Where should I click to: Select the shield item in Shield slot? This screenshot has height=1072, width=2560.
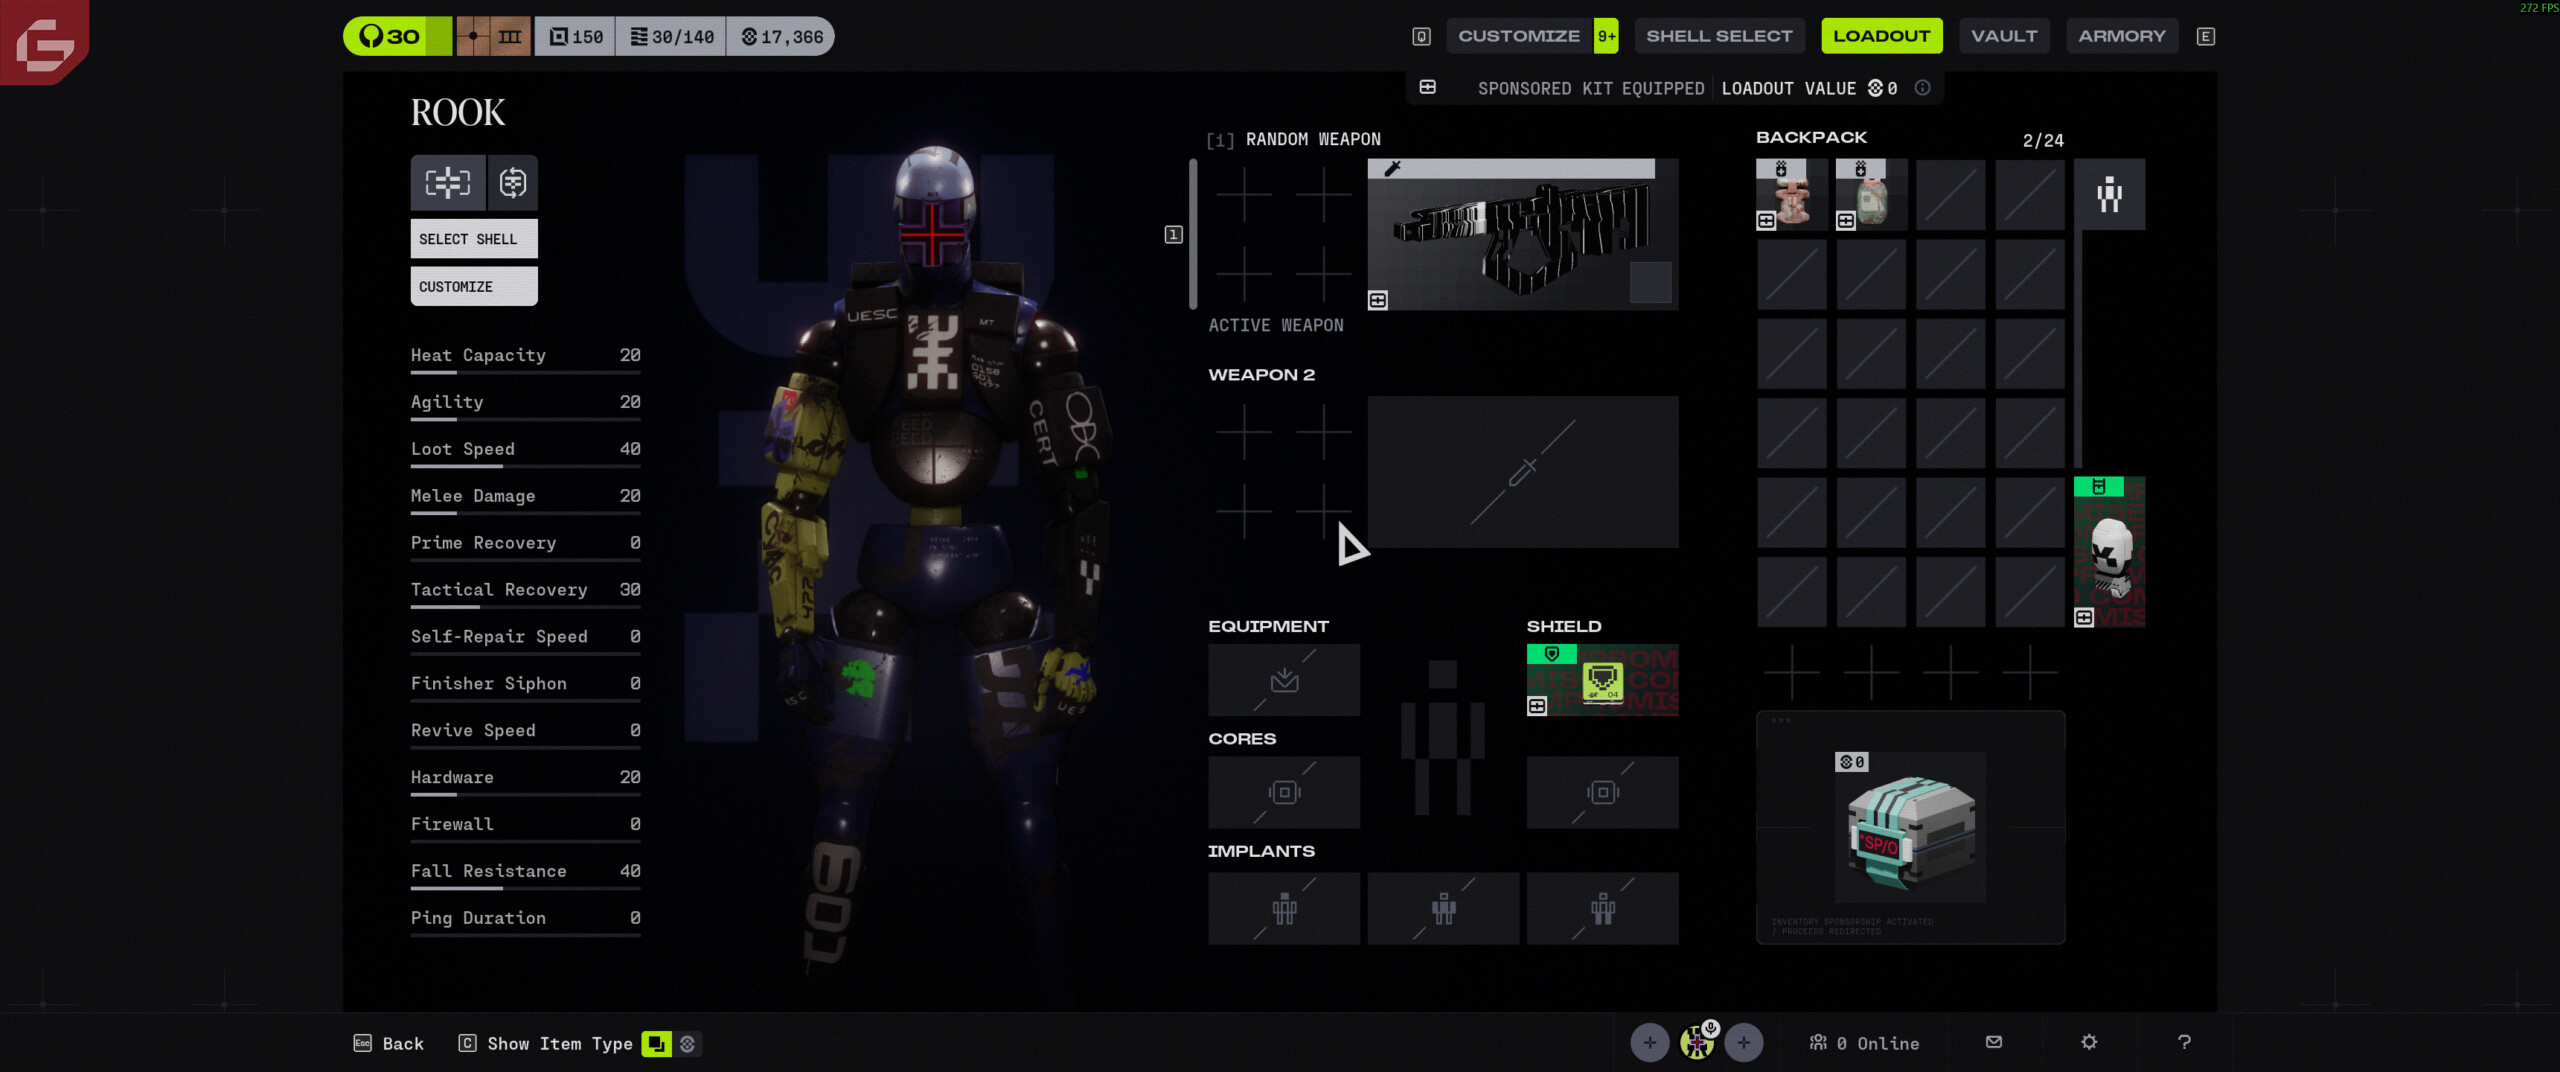[1602, 680]
